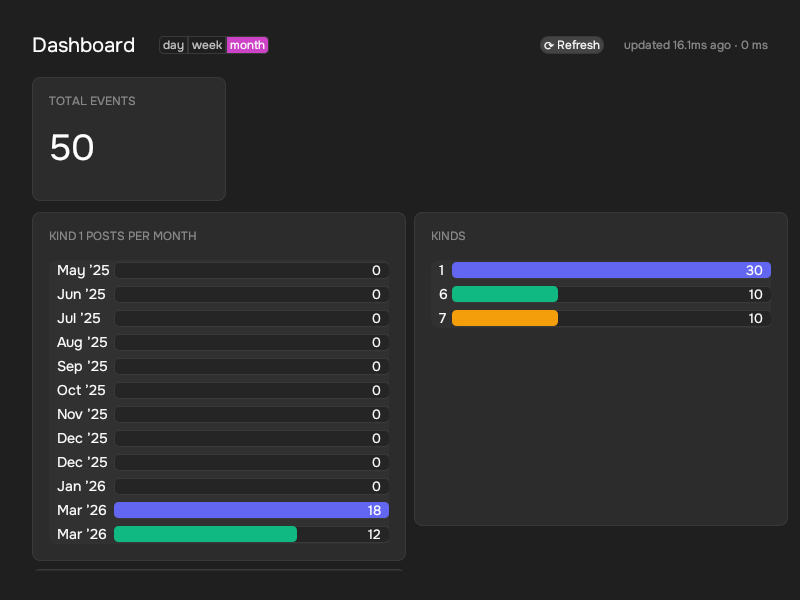Viewport: 800px width, 600px height.
Task: Click the Dashboard heading
Action: (83, 45)
